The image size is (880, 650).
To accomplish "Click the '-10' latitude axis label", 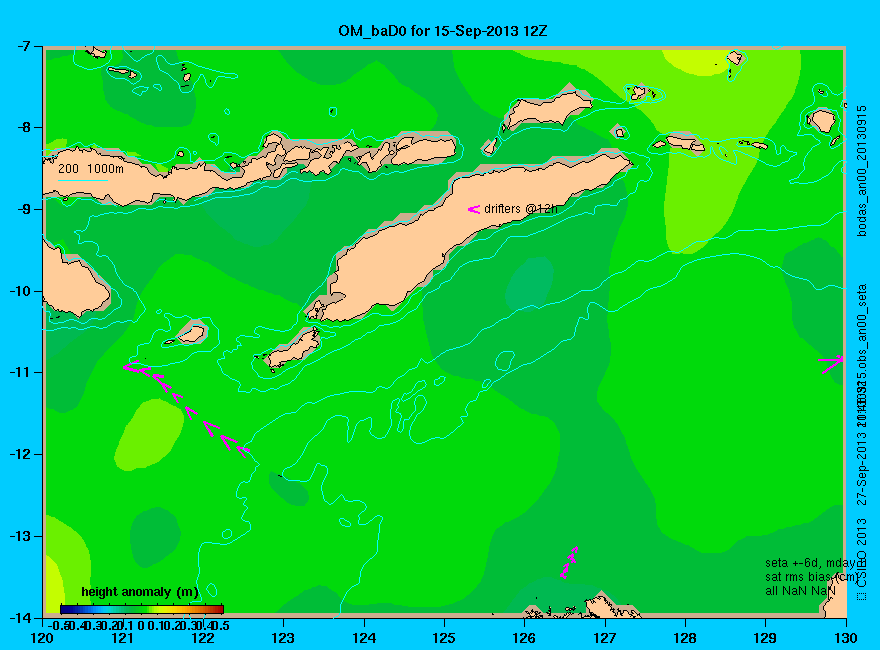I will click(x=21, y=291).
